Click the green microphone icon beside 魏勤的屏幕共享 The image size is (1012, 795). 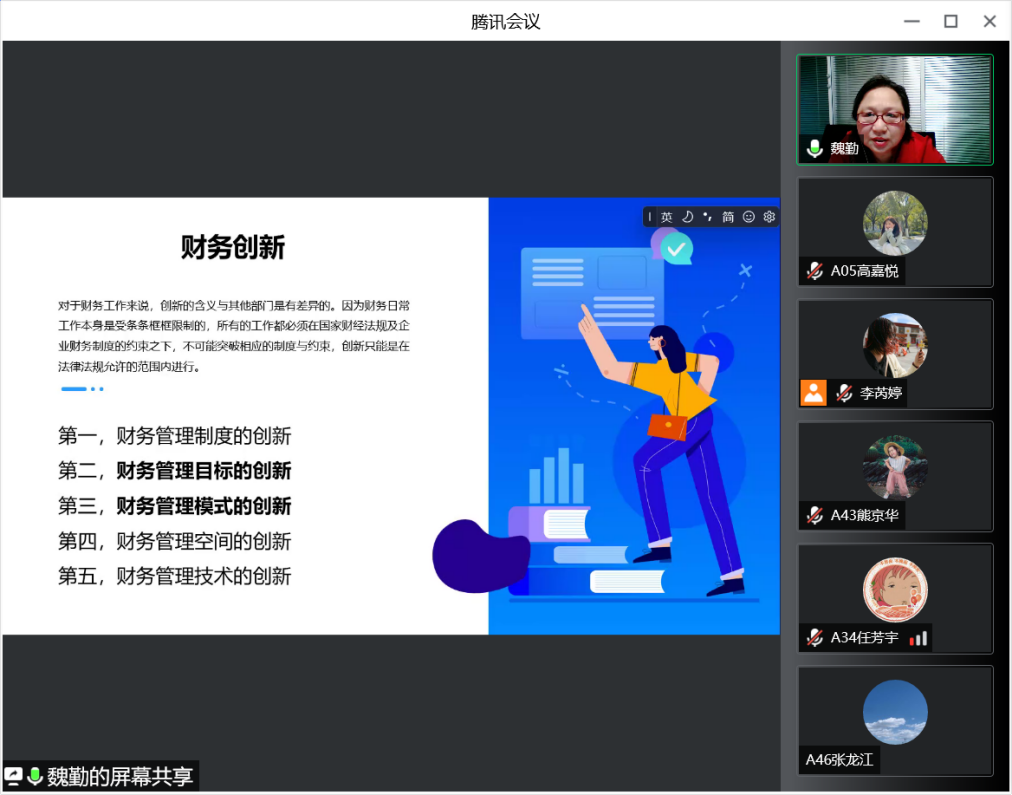tap(35, 776)
